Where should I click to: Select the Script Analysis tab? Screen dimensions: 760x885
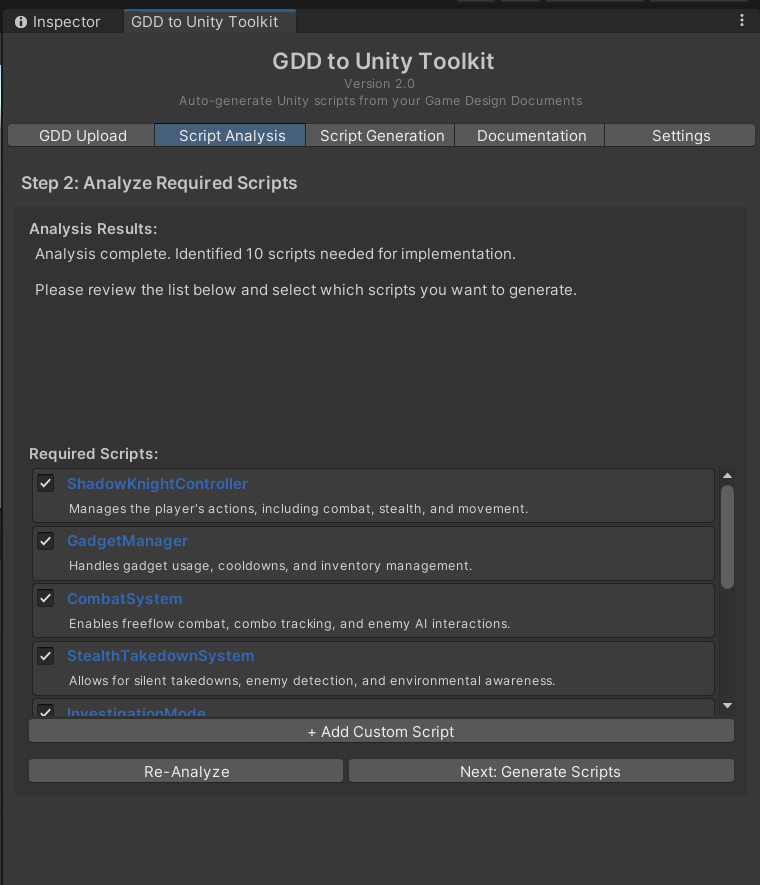click(232, 136)
